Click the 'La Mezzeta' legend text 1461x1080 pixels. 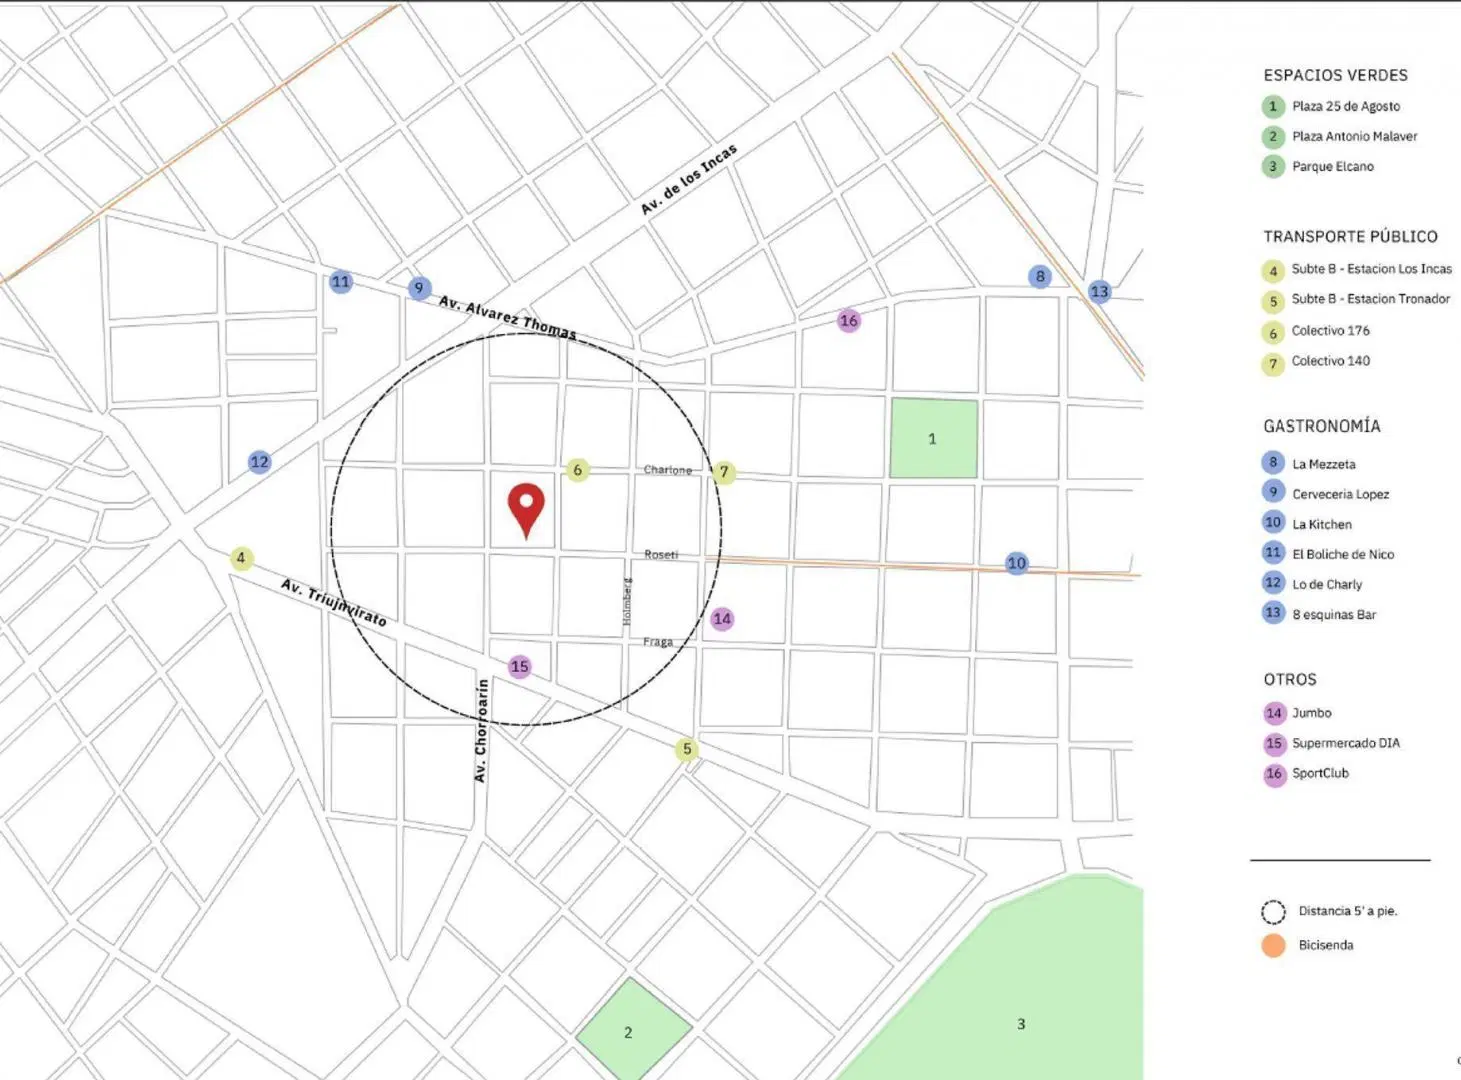click(1324, 464)
